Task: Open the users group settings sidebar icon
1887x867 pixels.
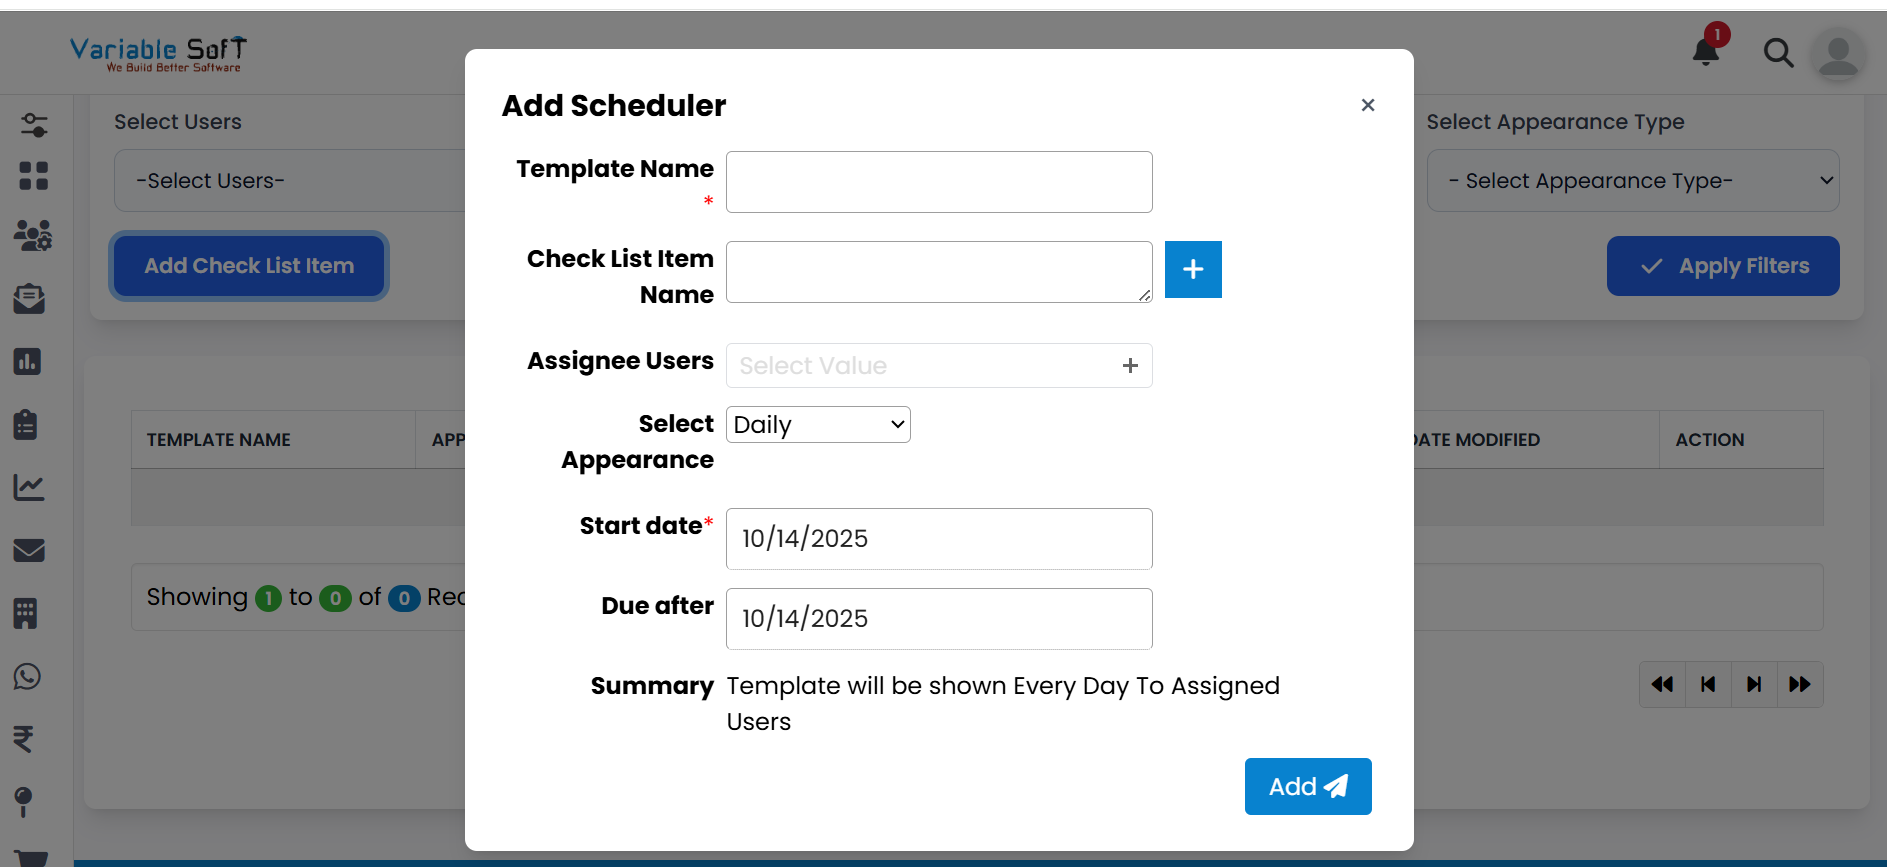Action: point(33,236)
